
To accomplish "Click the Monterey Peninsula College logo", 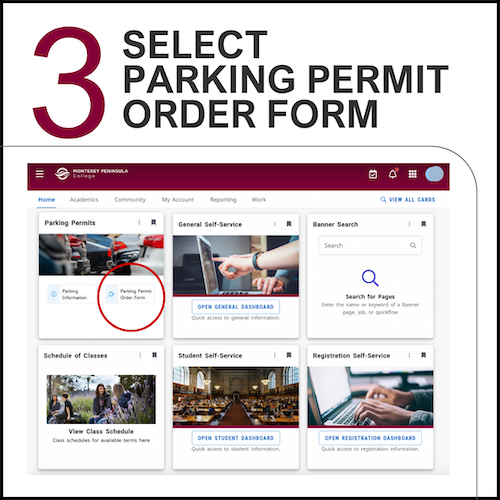I will 91,173.
